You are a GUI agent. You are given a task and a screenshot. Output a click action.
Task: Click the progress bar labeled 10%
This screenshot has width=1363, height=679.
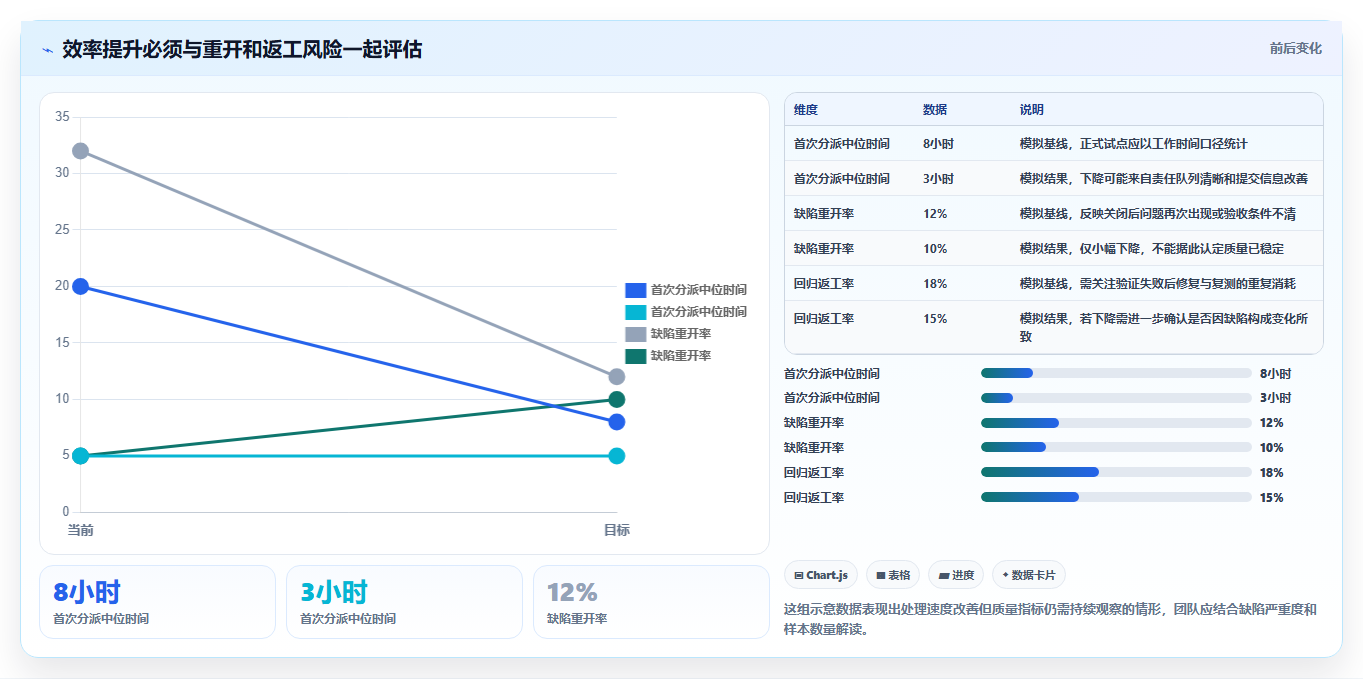(1116, 447)
